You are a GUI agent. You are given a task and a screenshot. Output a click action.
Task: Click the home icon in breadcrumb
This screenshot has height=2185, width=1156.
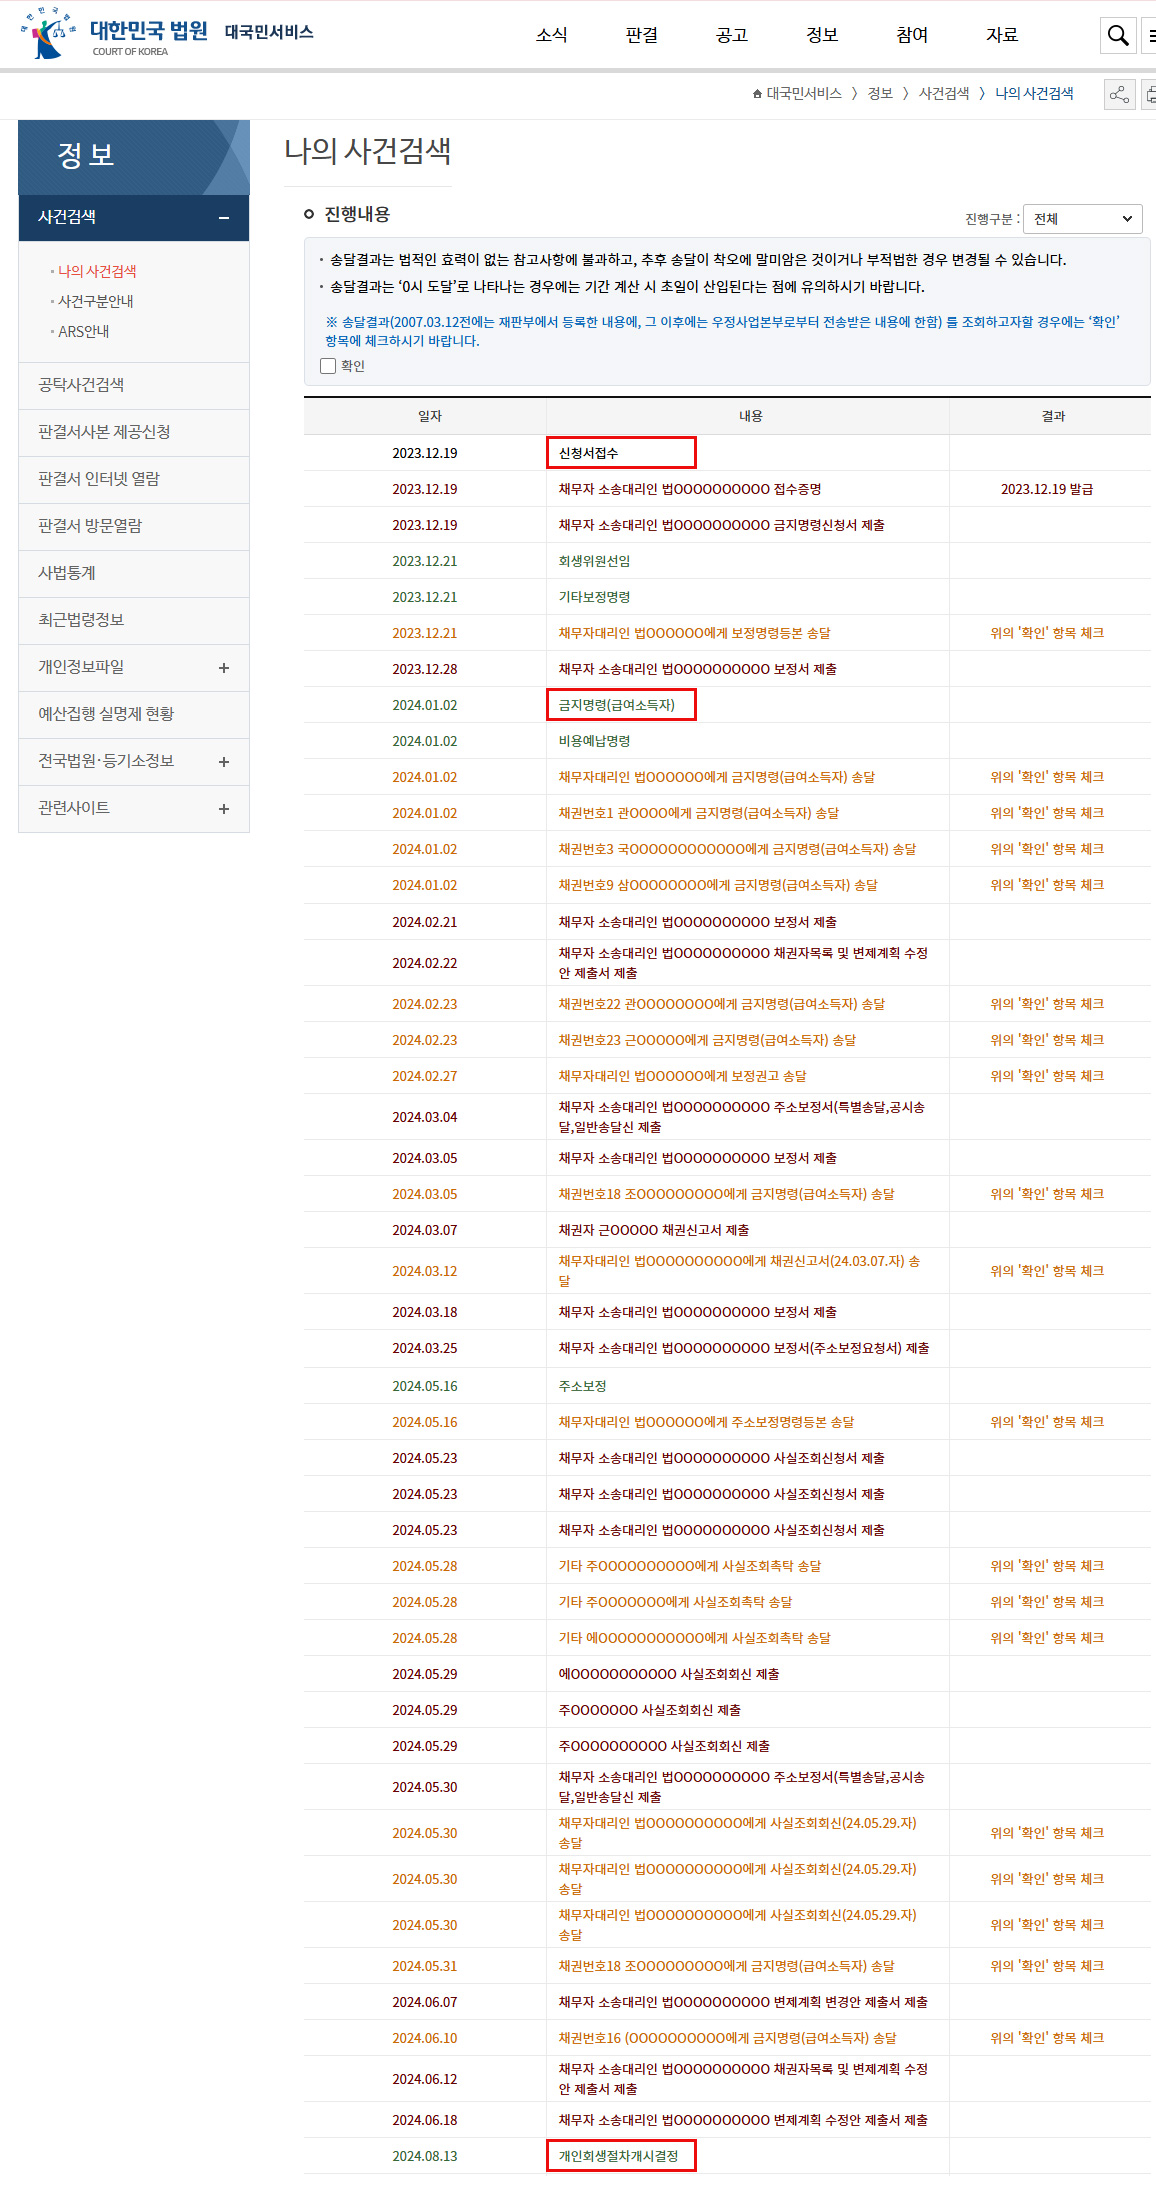[757, 94]
